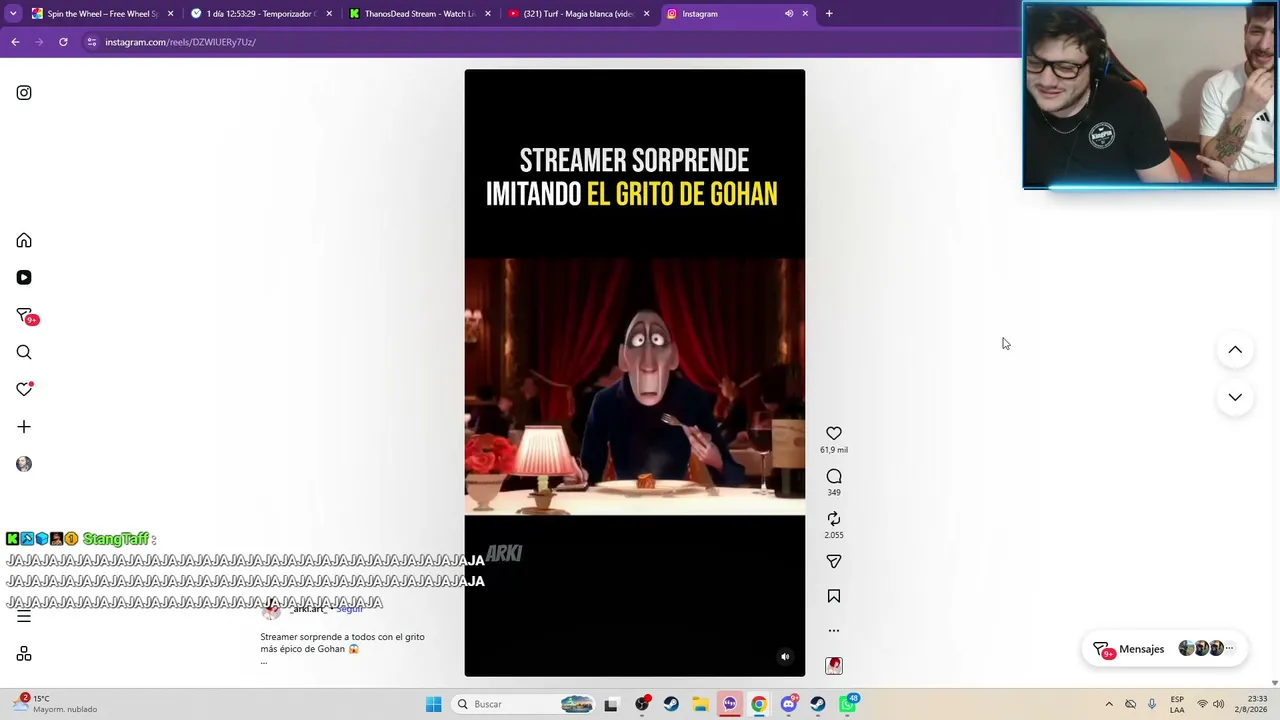Open the reel author's profile picture
The height and width of the screenshot is (720, 1280).
pyautogui.click(x=271, y=609)
